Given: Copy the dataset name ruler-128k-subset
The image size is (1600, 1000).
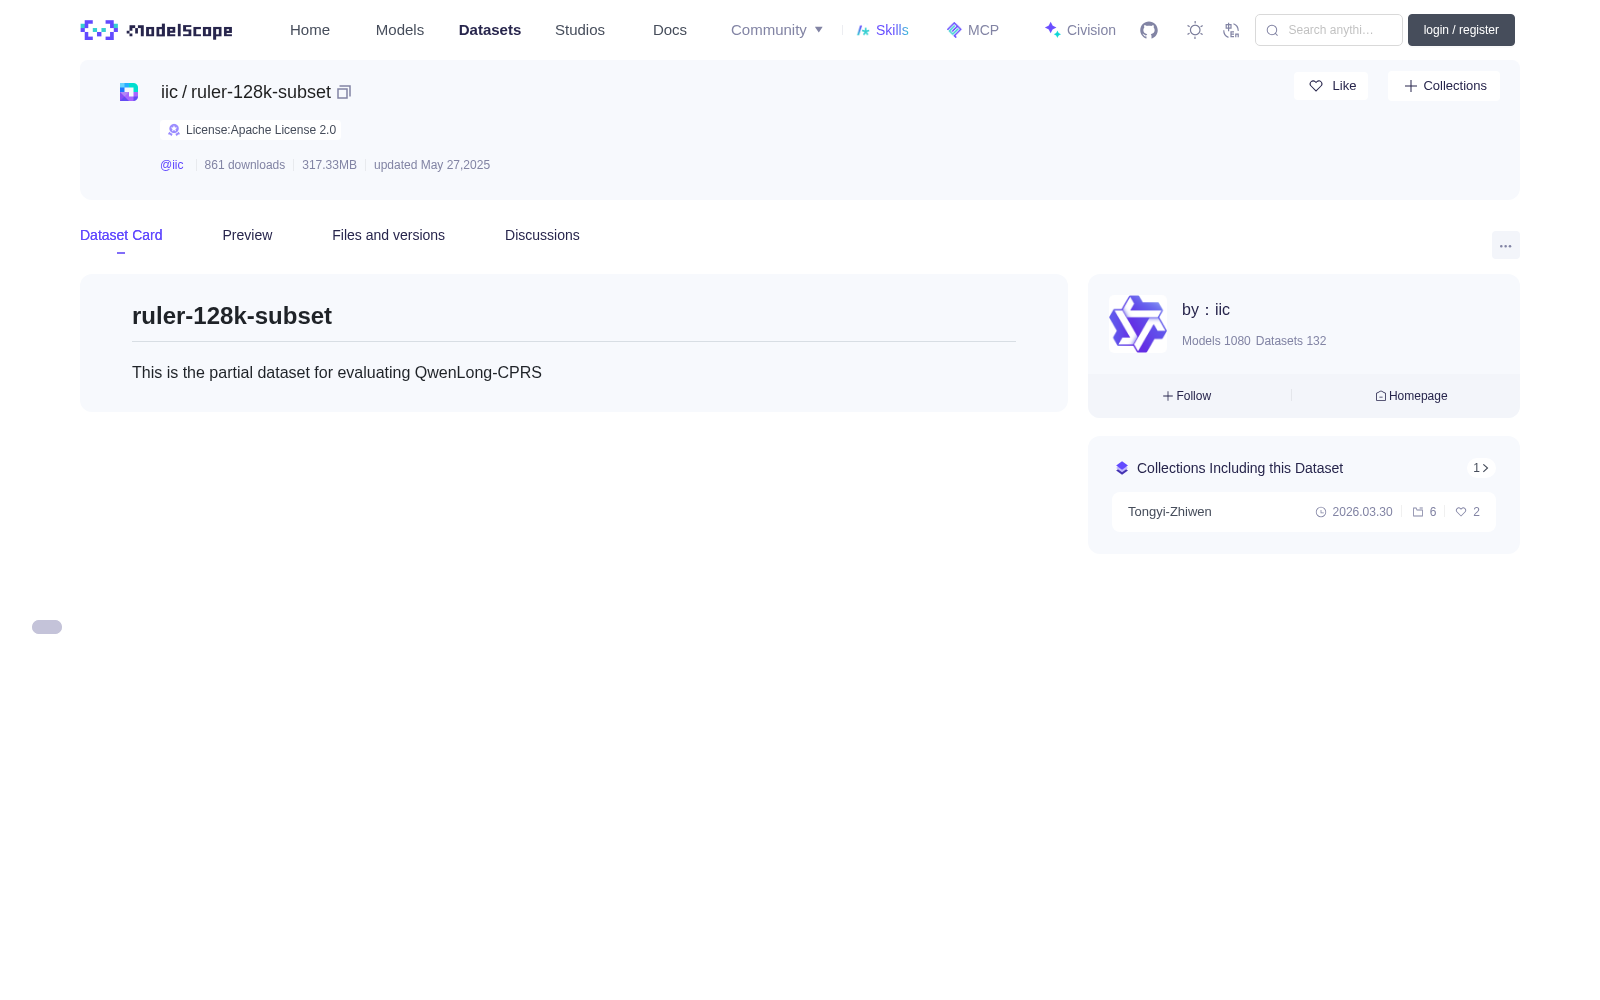Looking at the screenshot, I should tap(344, 92).
